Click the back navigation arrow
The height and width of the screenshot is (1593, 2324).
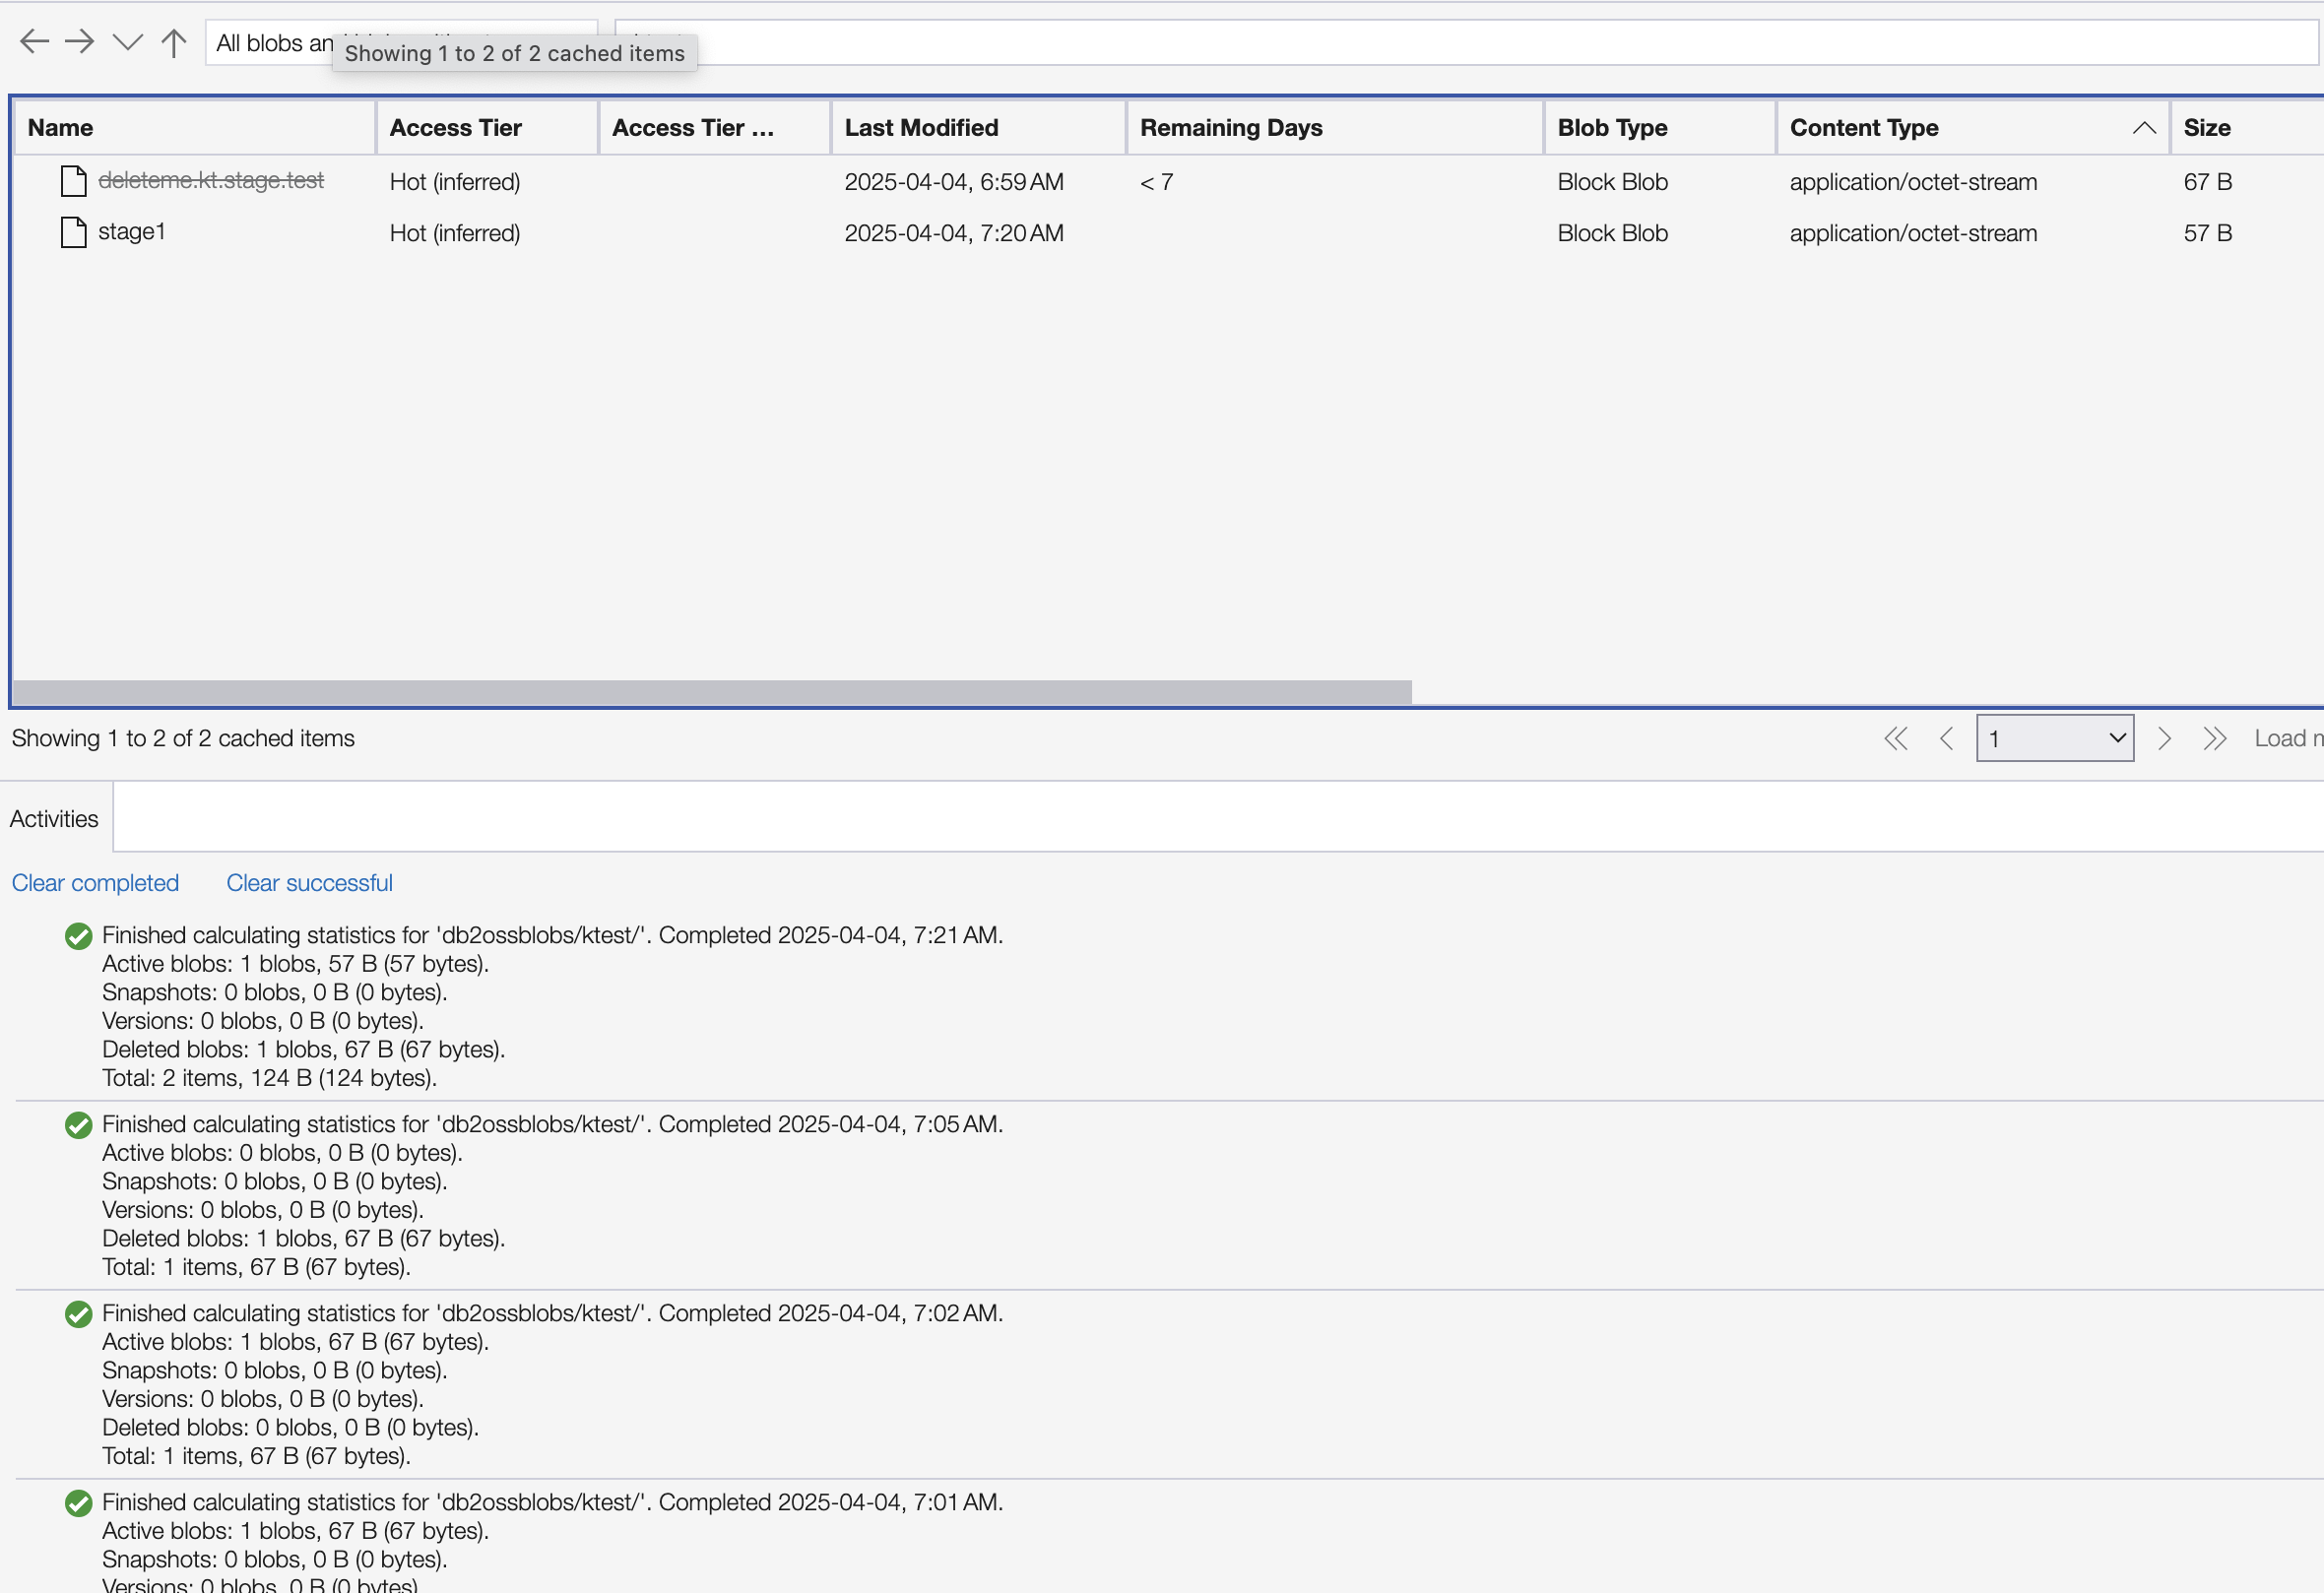34,41
